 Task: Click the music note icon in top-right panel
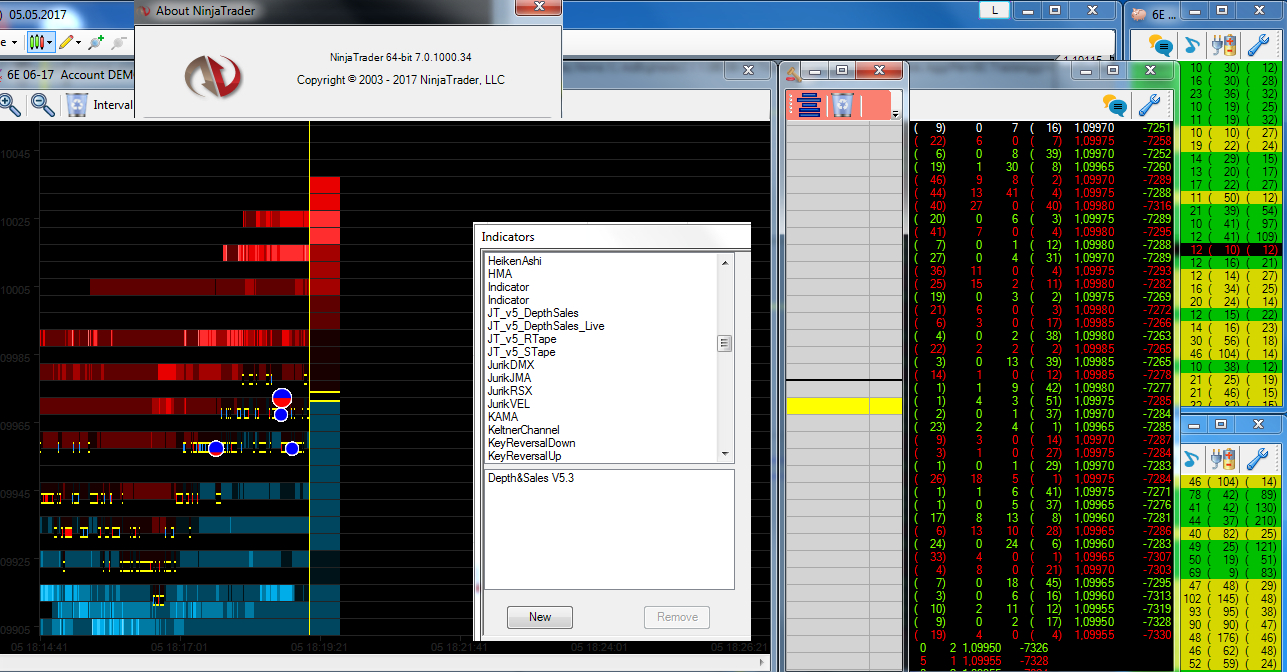tap(1191, 44)
